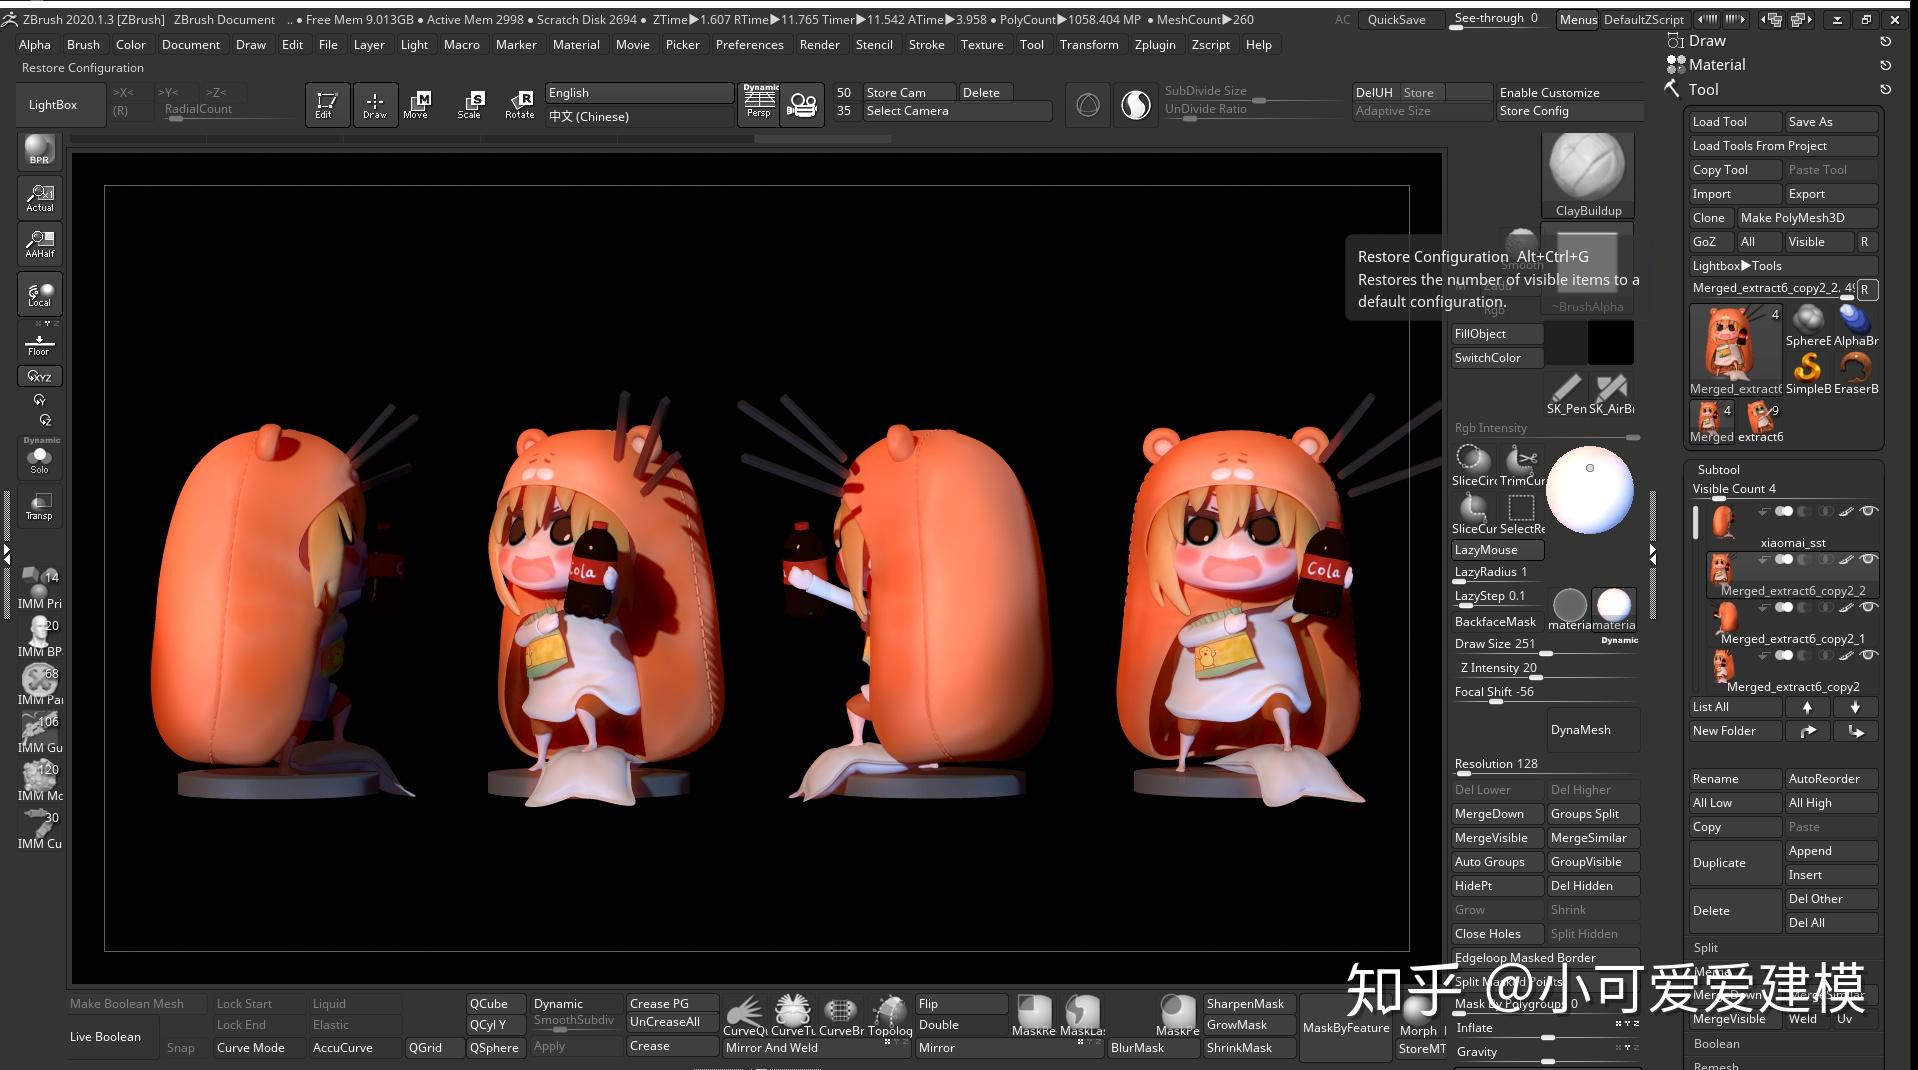Open the IMM BParts brush
Screen dimensions: 1918x1070
[40, 636]
